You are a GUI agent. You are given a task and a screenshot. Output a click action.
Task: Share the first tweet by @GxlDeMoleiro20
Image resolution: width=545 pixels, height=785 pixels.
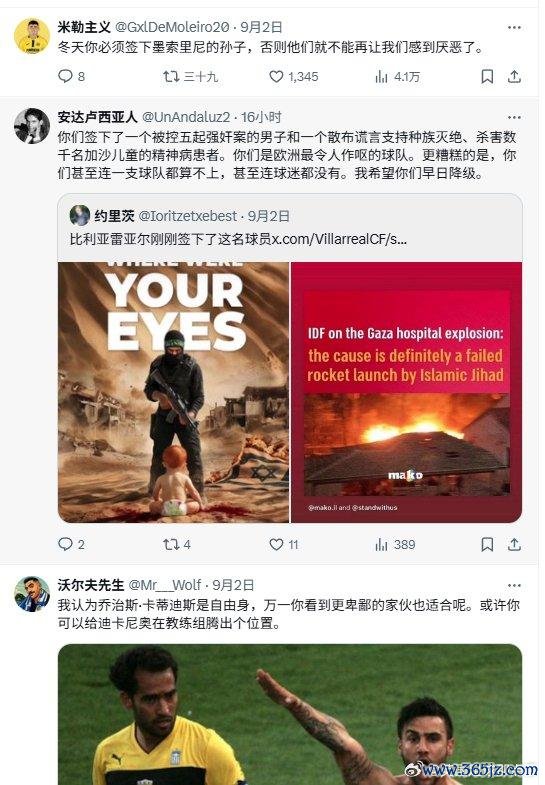(x=514, y=77)
